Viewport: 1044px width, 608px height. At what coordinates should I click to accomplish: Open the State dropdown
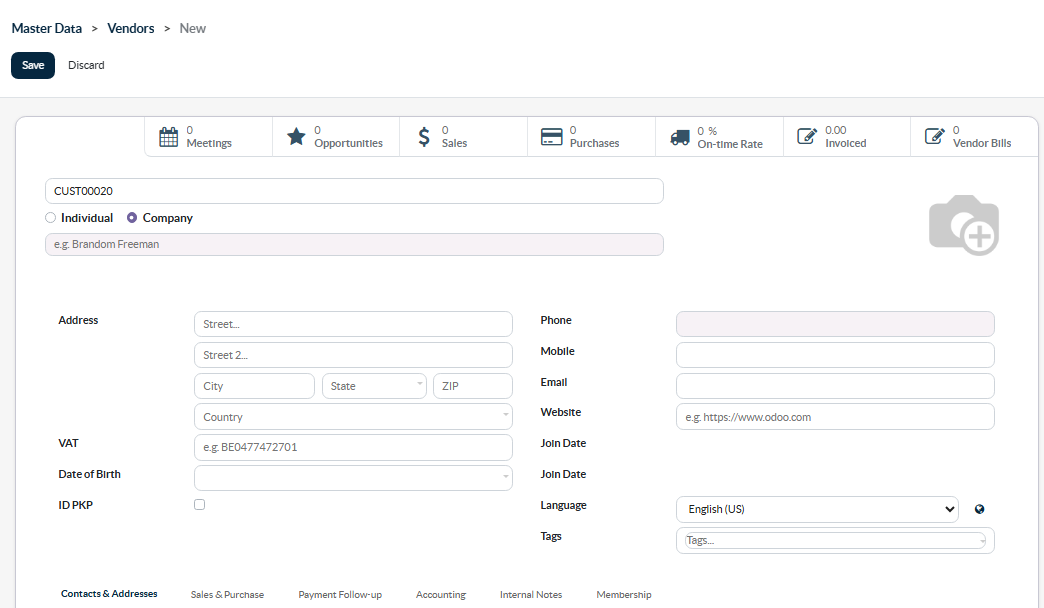coord(374,386)
